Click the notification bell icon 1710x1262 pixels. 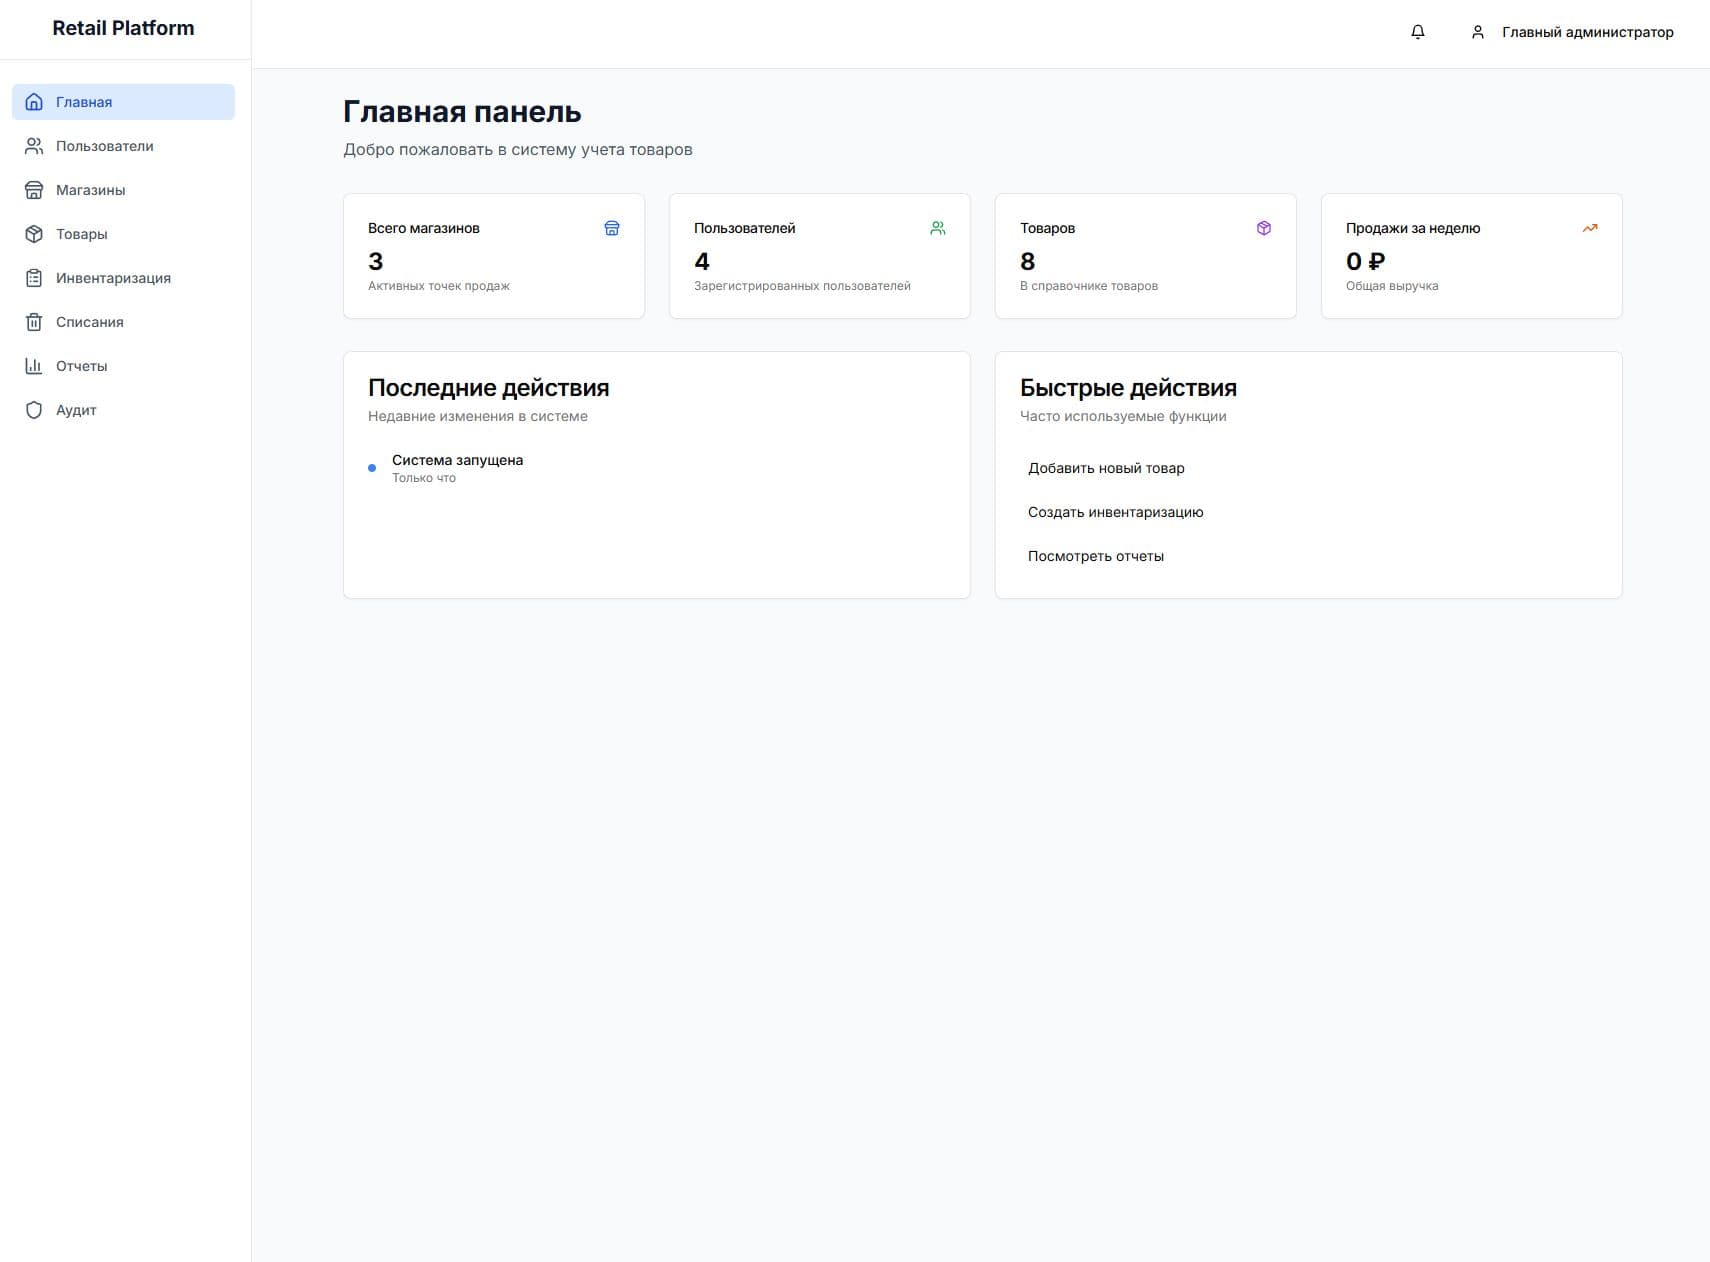(x=1417, y=32)
